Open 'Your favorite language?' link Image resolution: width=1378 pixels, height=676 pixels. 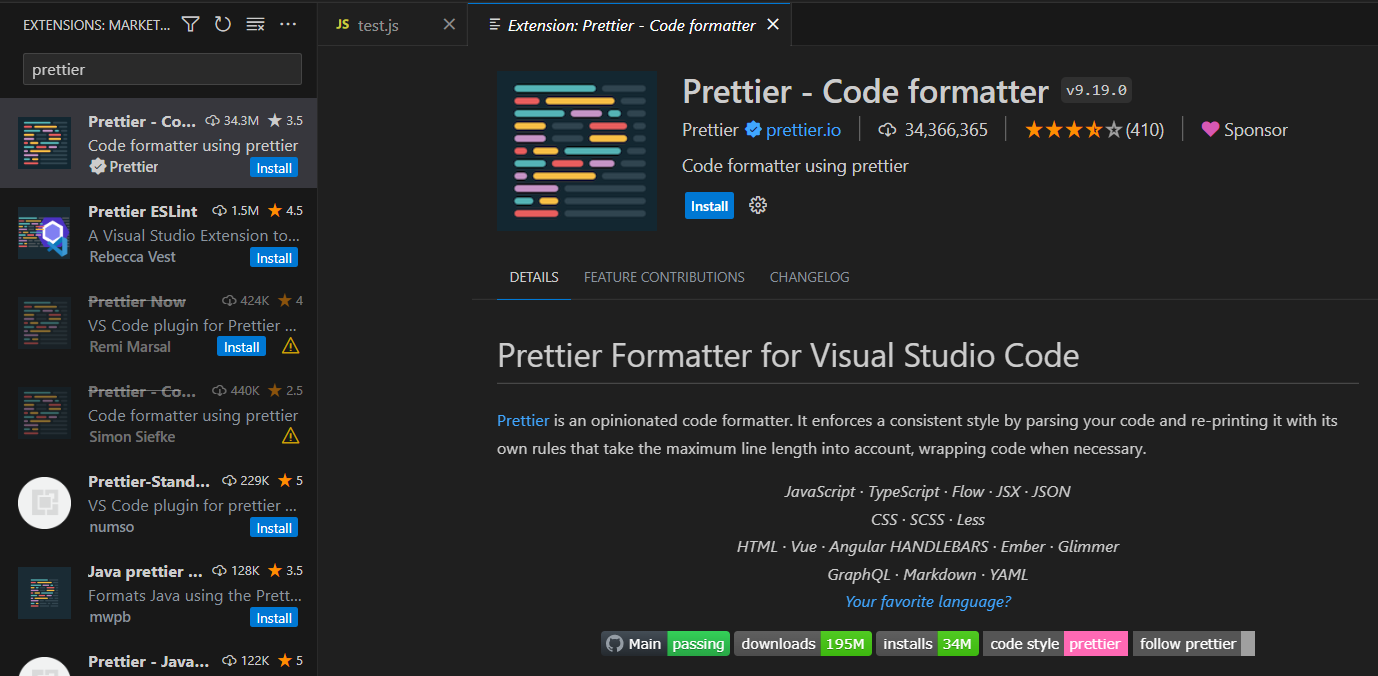pyautogui.click(x=928, y=601)
